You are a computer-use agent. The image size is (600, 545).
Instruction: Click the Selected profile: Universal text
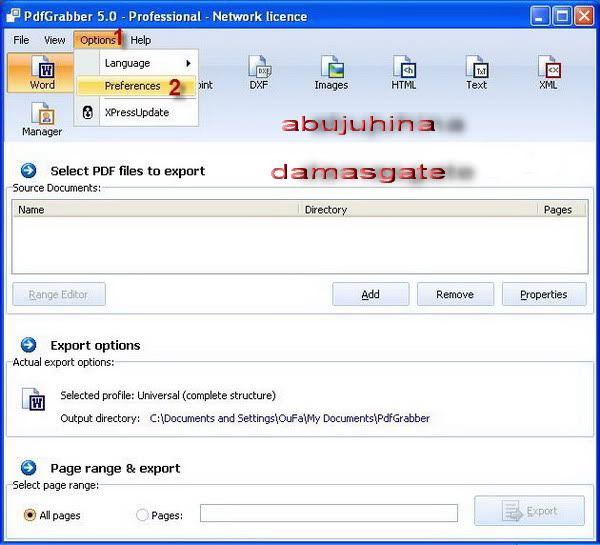168,395
